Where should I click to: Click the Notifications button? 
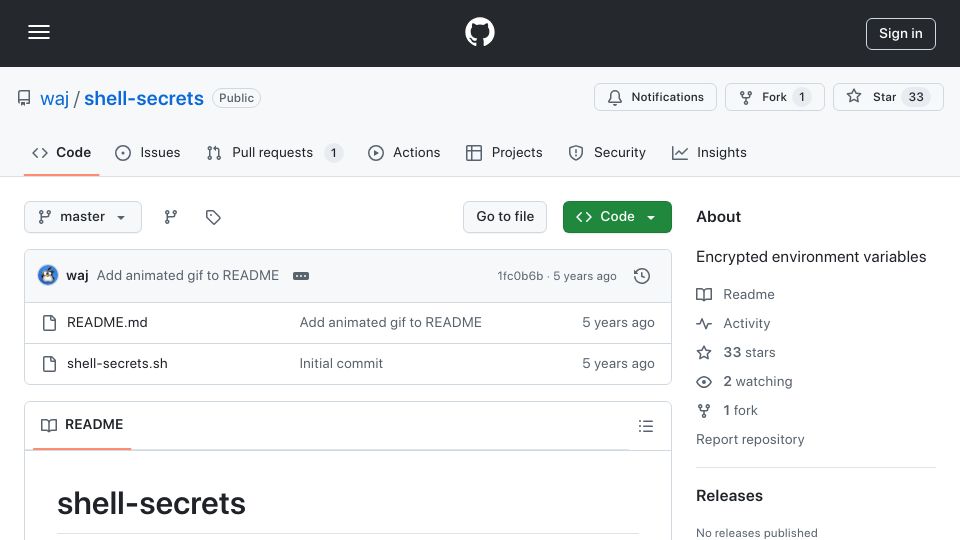tap(655, 97)
